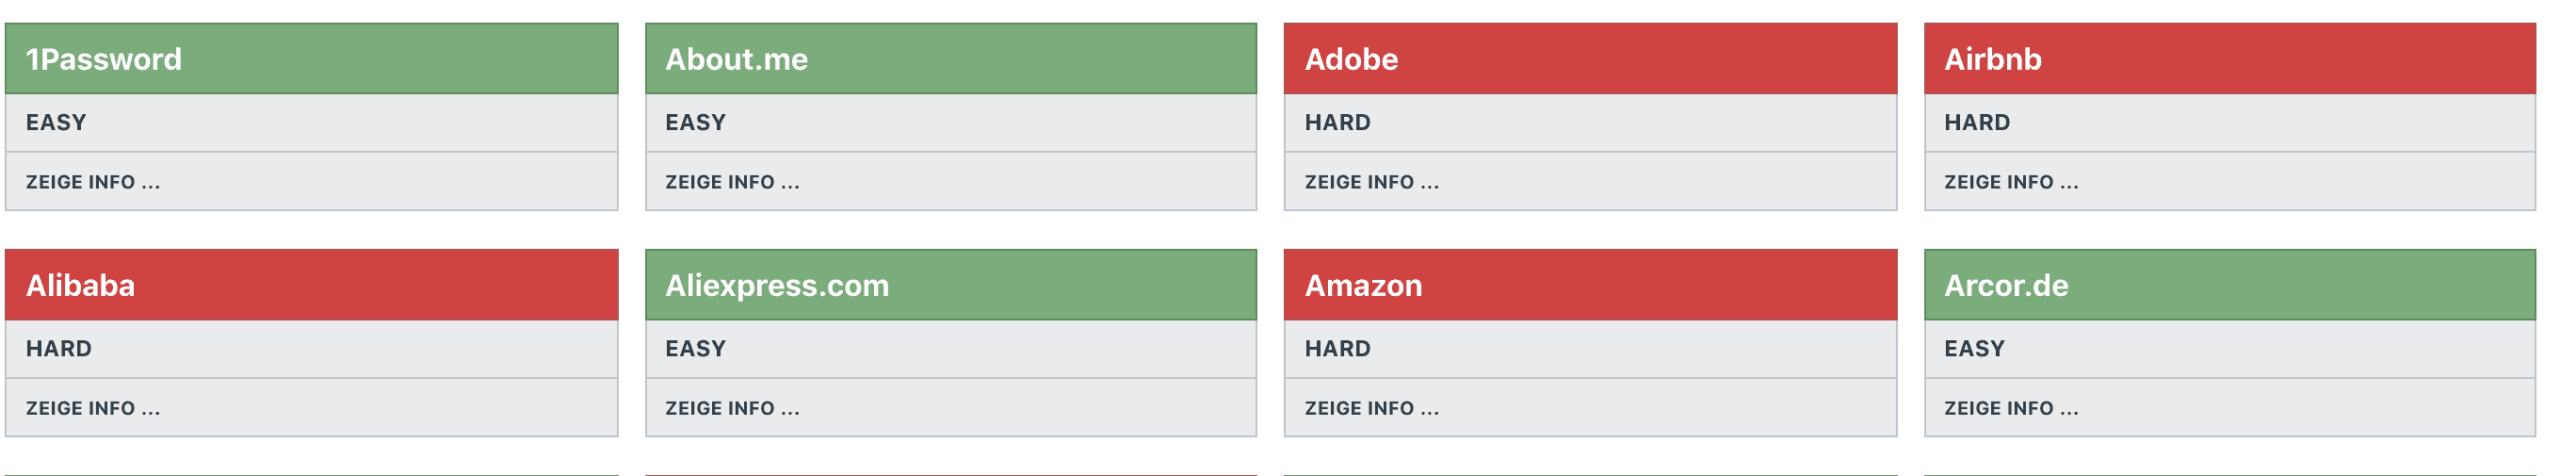Open the About.me title link

click(x=736, y=59)
